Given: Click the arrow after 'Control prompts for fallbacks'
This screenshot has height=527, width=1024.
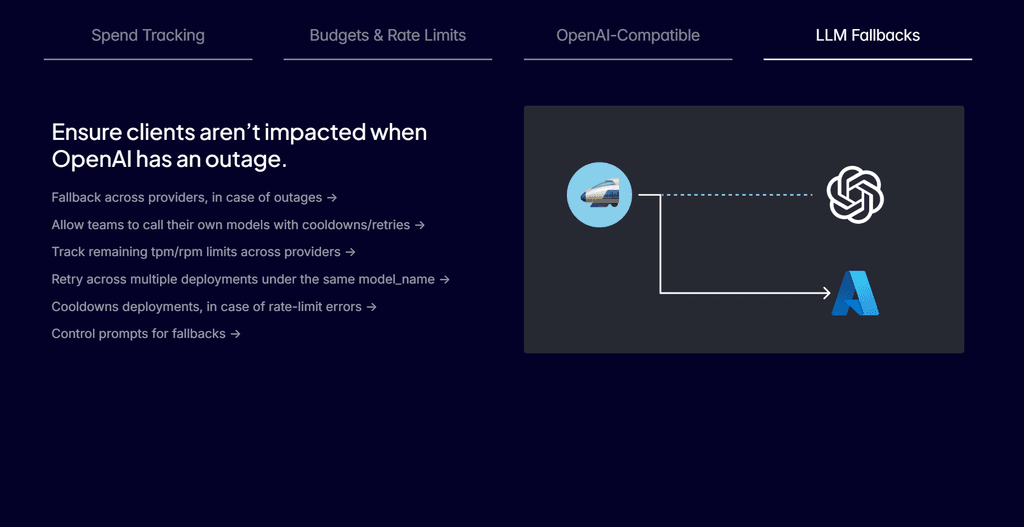Looking at the screenshot, I should click(x=236, y=334).
